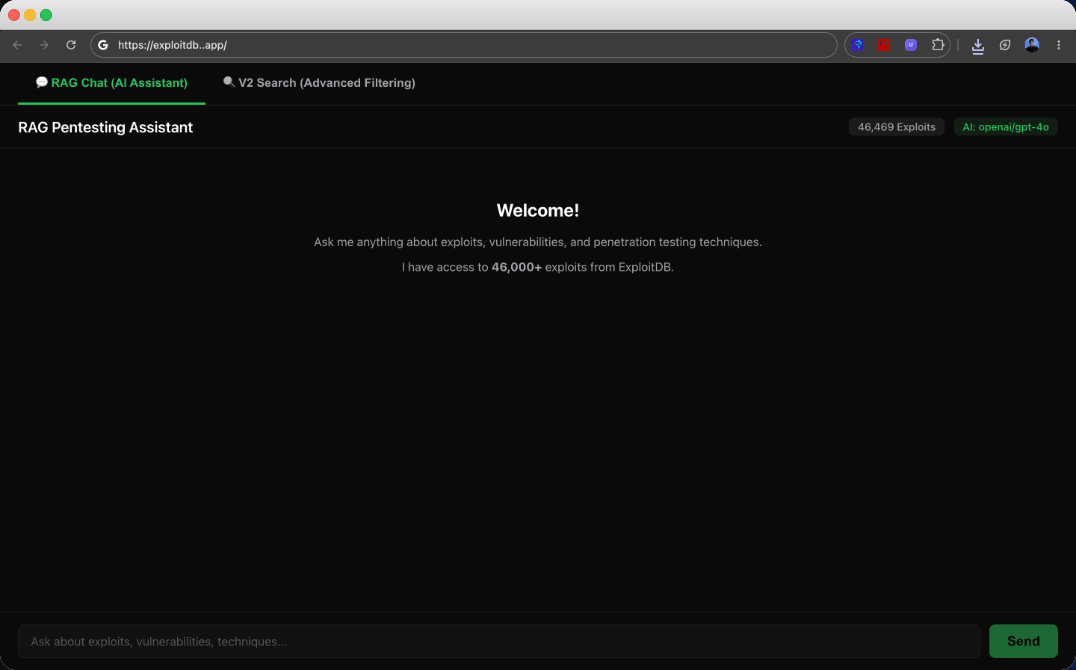The height and width of the screenshot is (670, 1076).
Task: Click the Google icon in address bar
Action: 103,45
